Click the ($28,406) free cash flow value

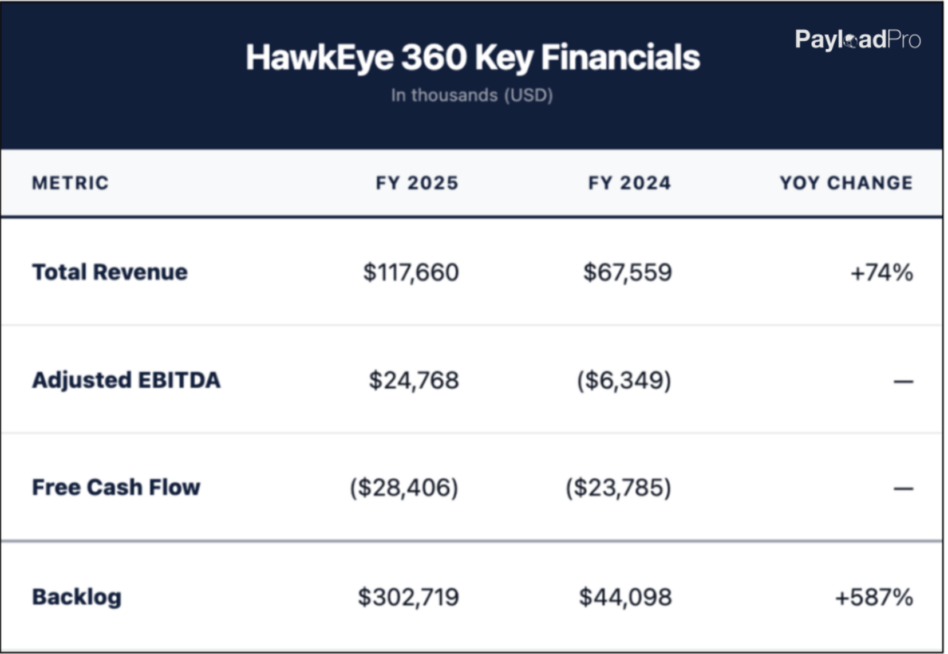pos(404,488)
